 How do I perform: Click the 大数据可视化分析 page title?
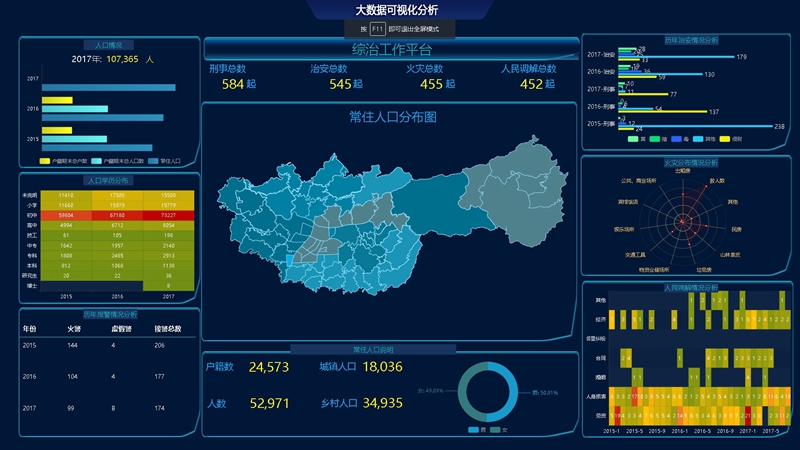(397, 9)
